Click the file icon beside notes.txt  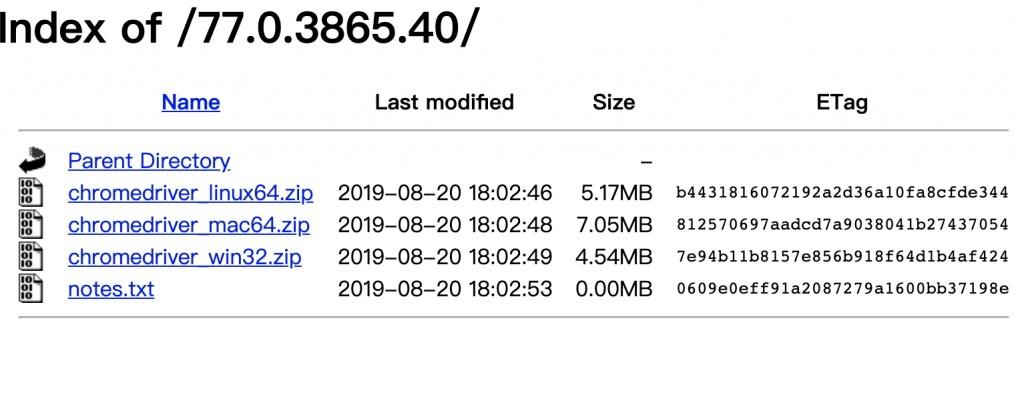pos(31,289)
